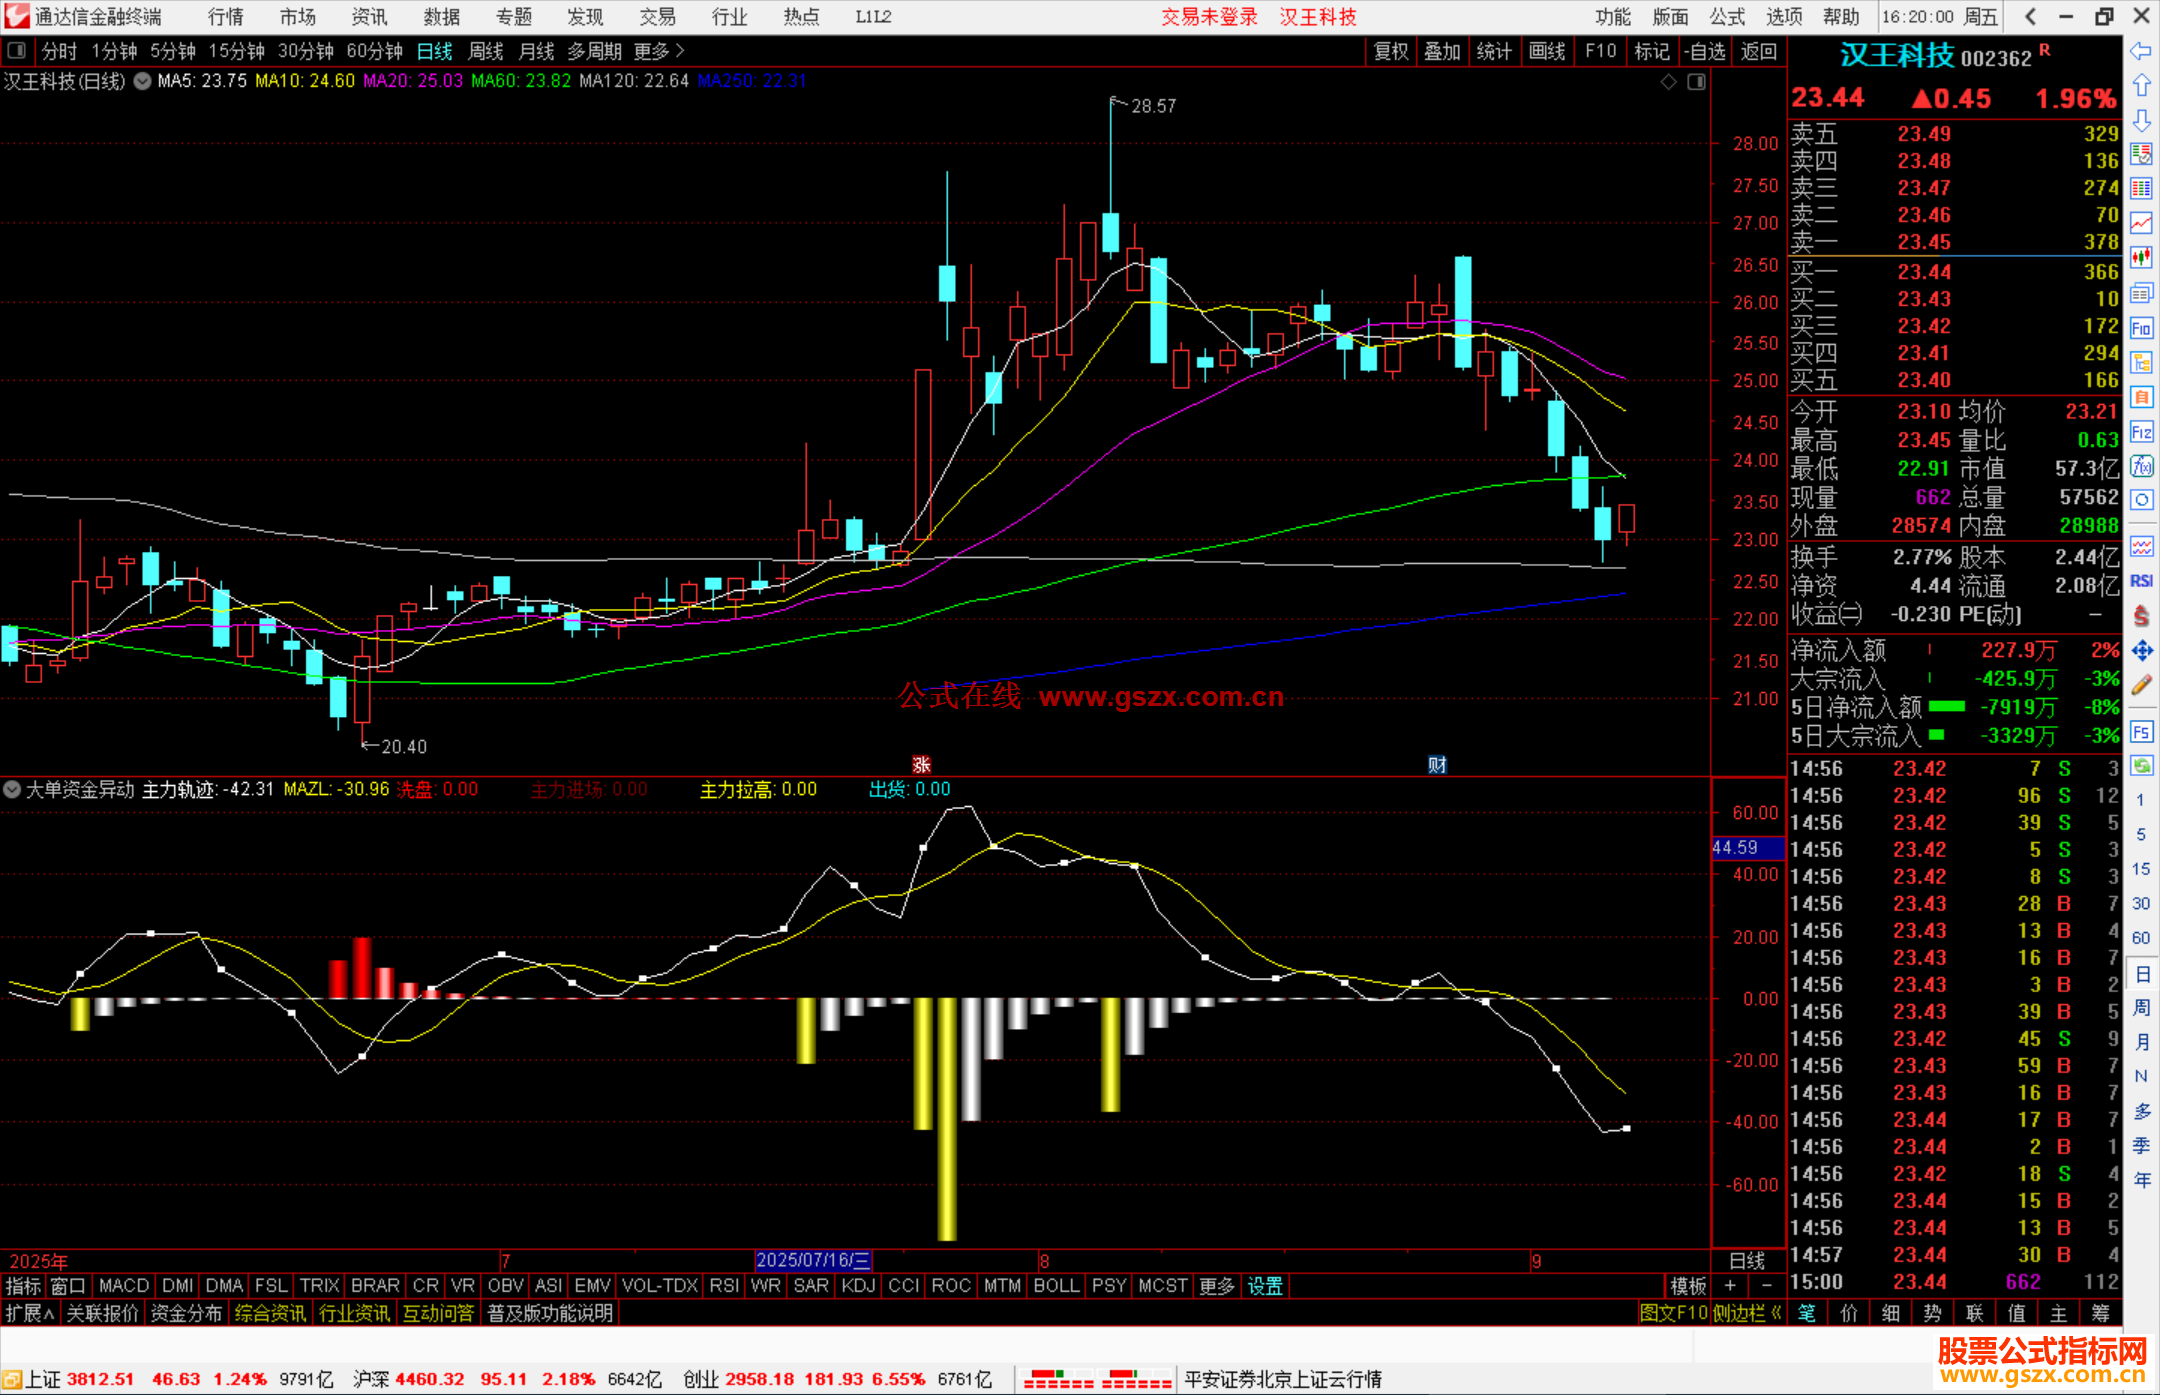Click the FS sidebar icon

pyautogui.click(x=2141, y=732)
